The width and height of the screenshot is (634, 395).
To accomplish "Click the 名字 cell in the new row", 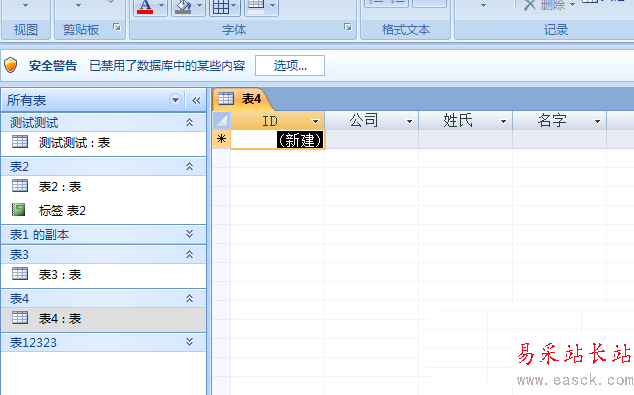I will pyautogui.click(x=559, y=139).
